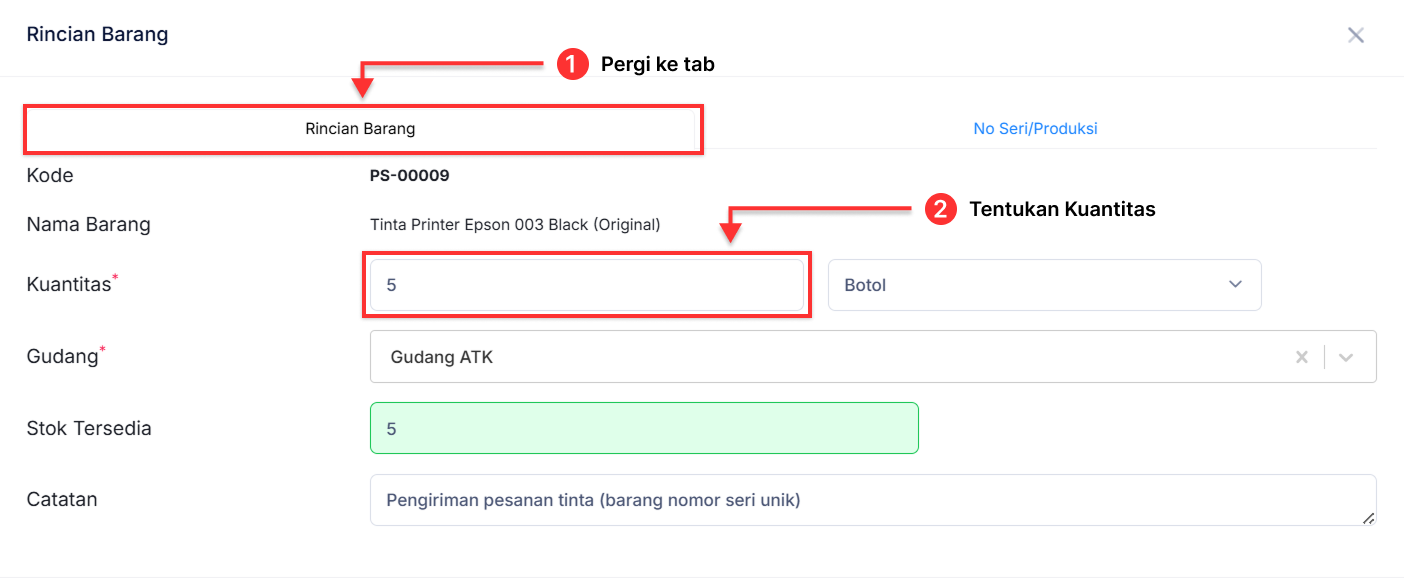Viewport: 1404px width, 578px height.
Task: Clear the Gudang ATK selection using the X icon
Action: point(1302,356)
